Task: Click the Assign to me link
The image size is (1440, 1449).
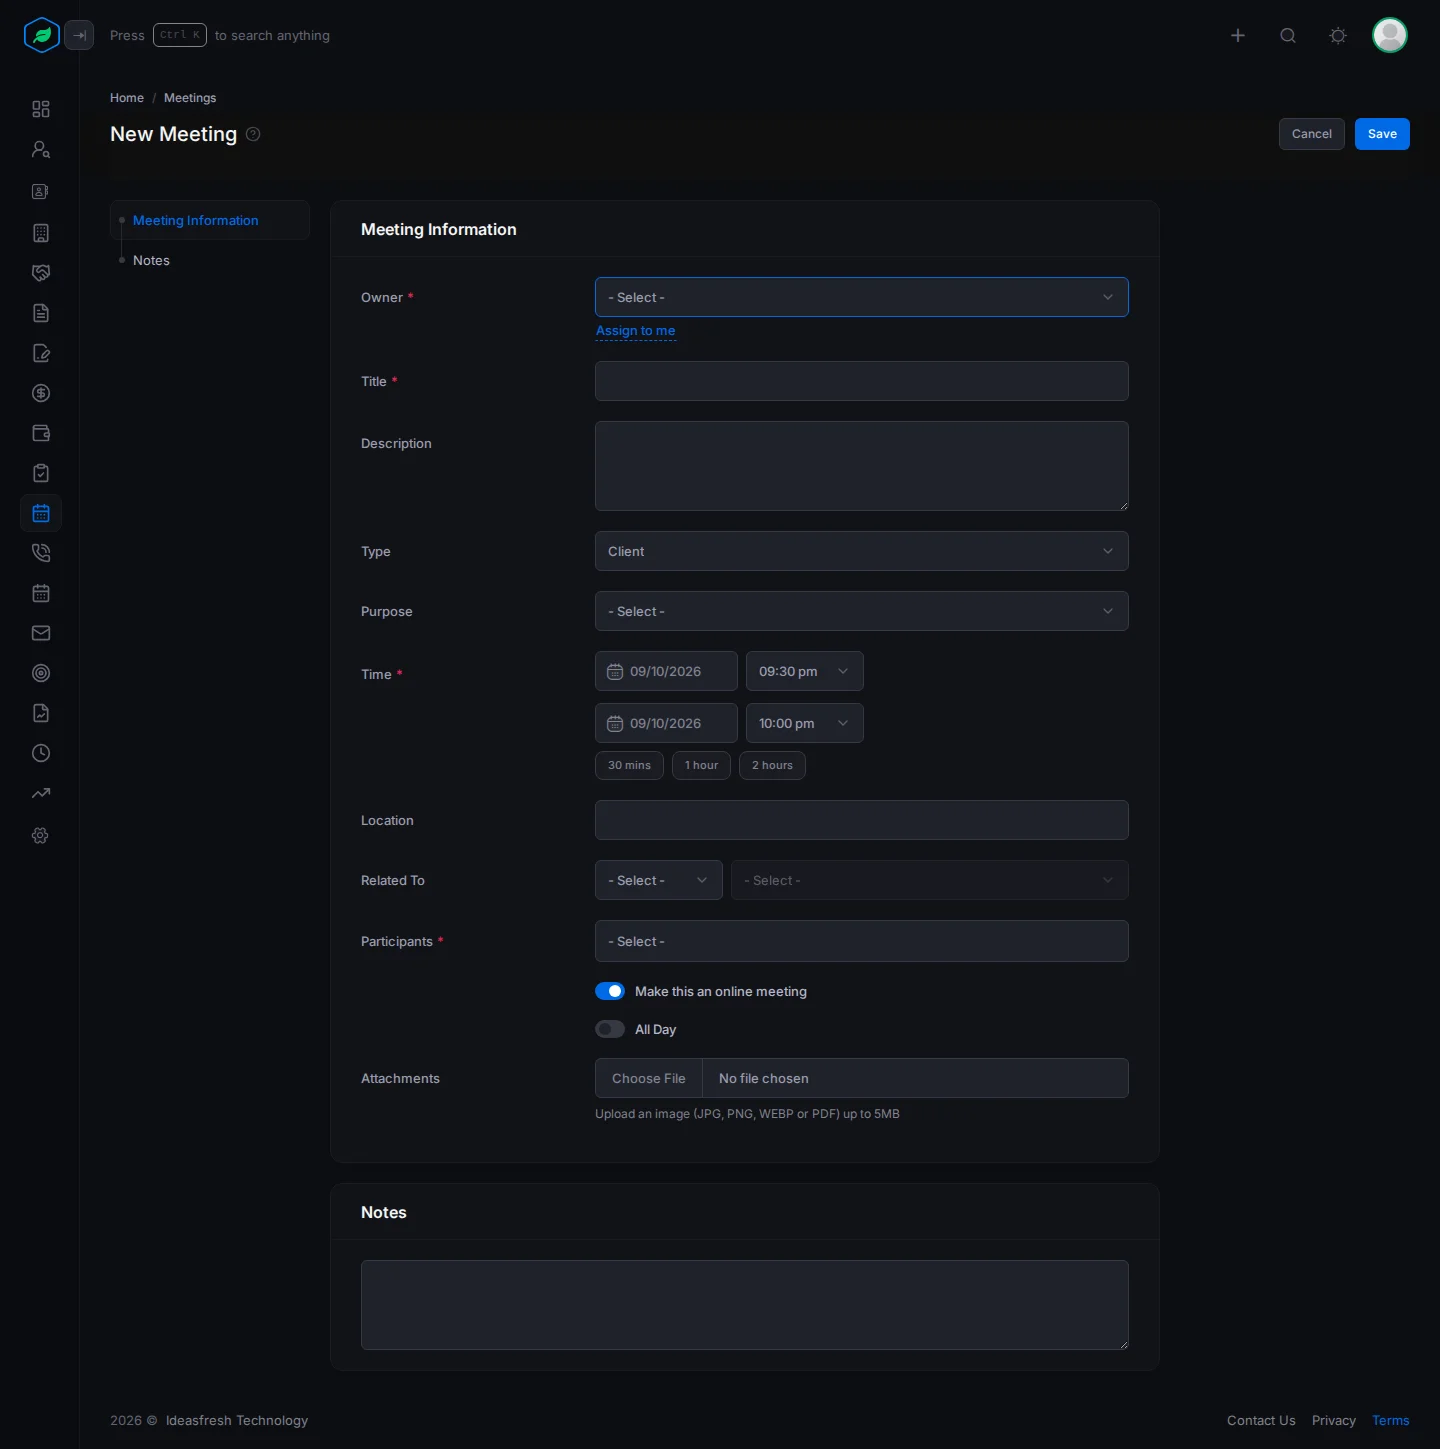Action: click(x=636, y=331)
